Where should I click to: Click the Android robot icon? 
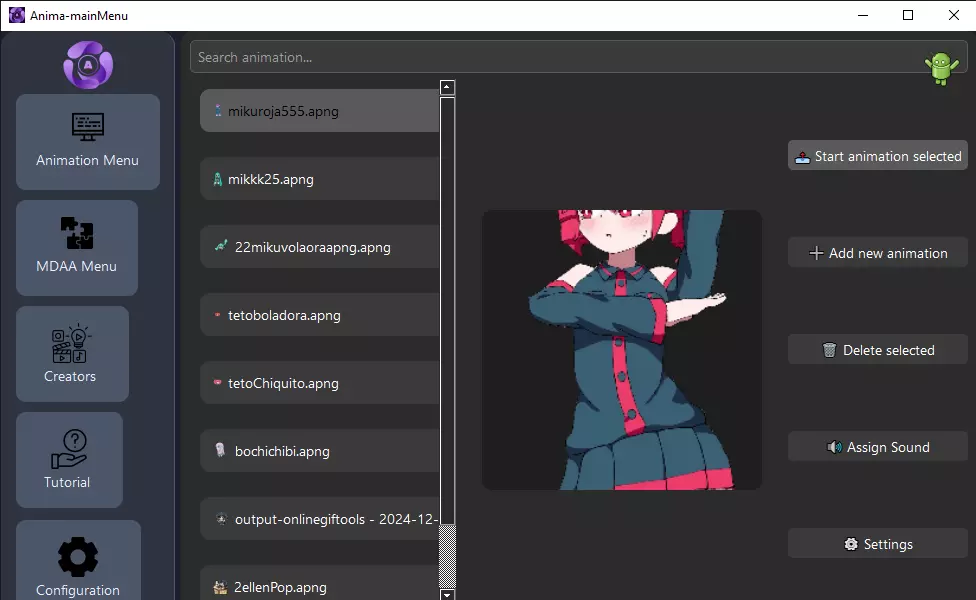[941, 68]
